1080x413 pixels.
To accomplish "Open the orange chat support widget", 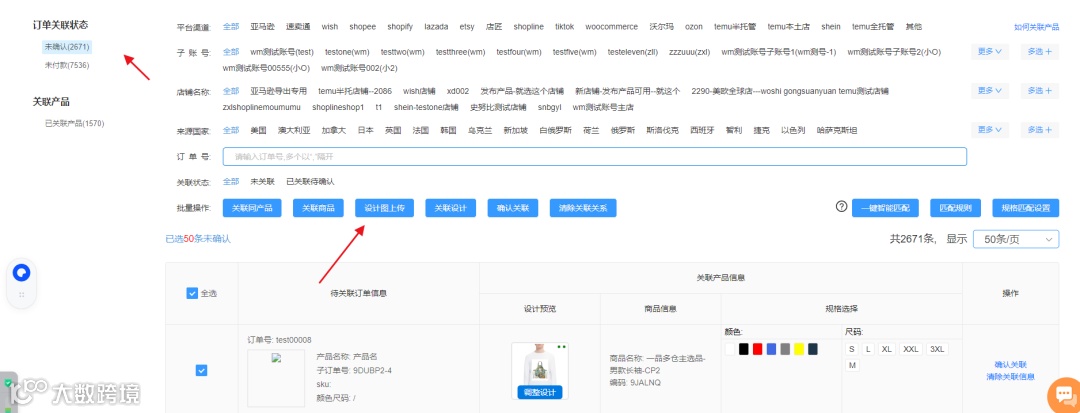I will click(1063, 394).
